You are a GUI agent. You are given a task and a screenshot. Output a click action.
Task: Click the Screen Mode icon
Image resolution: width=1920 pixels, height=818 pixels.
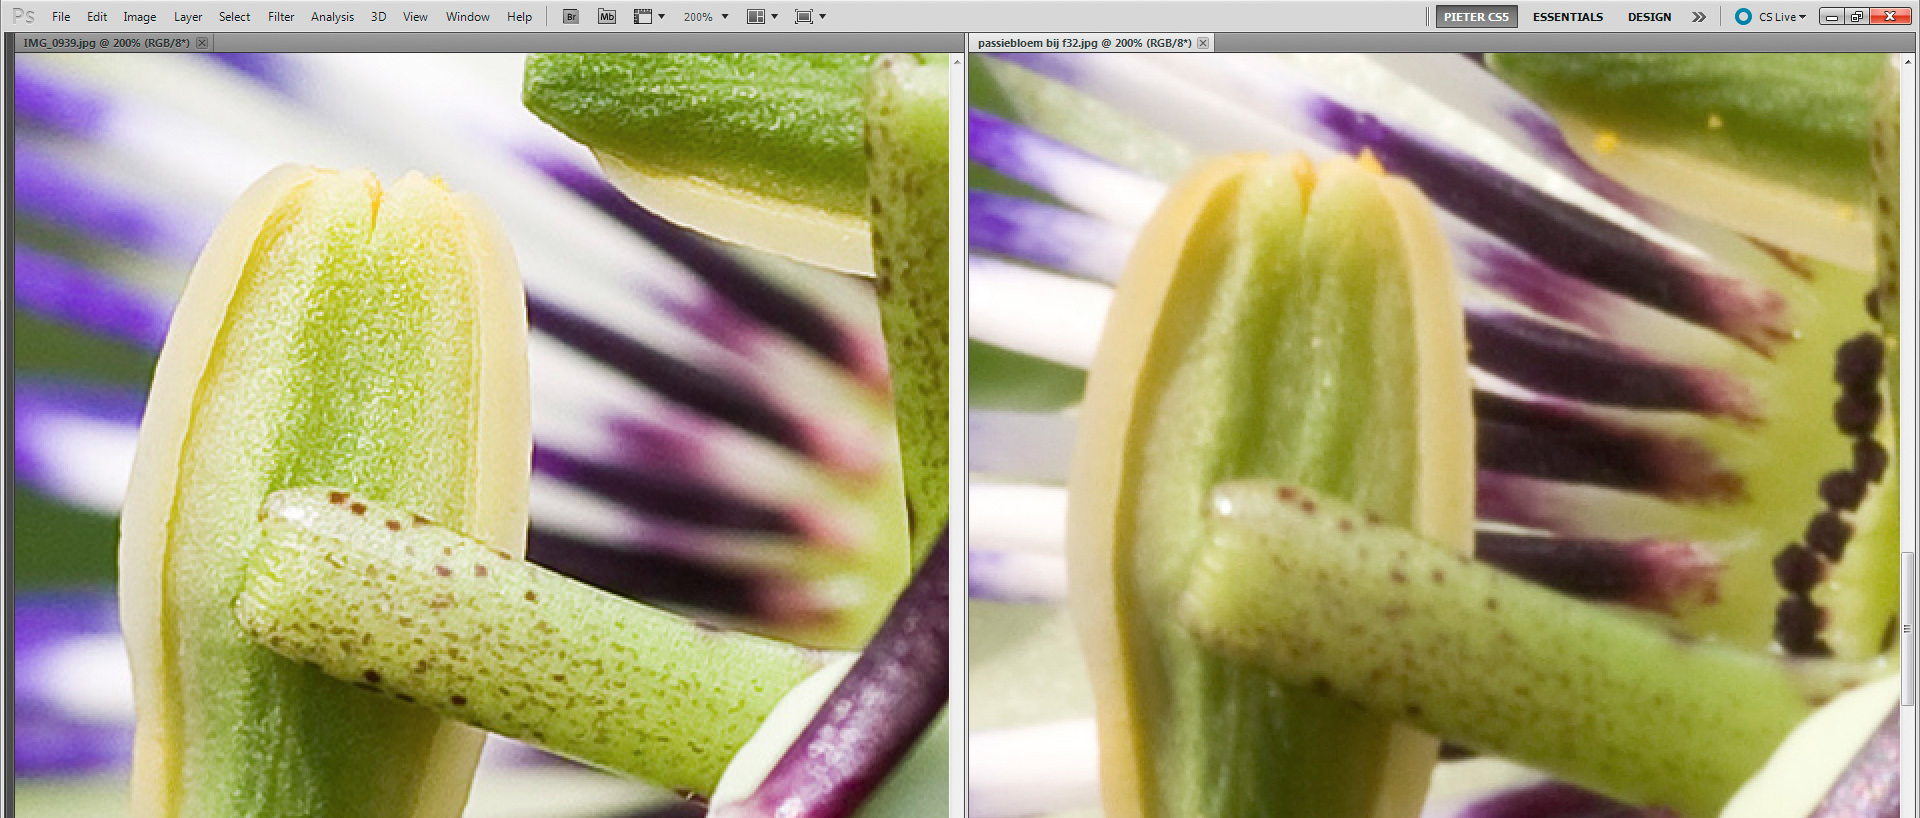(804, 17)
